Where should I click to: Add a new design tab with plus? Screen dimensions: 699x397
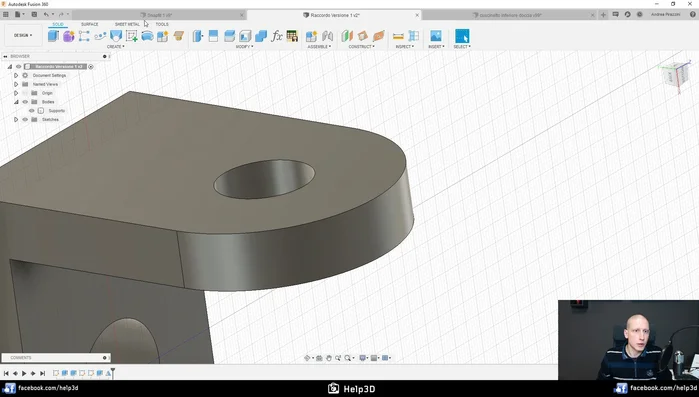click(x=603, y=15)
